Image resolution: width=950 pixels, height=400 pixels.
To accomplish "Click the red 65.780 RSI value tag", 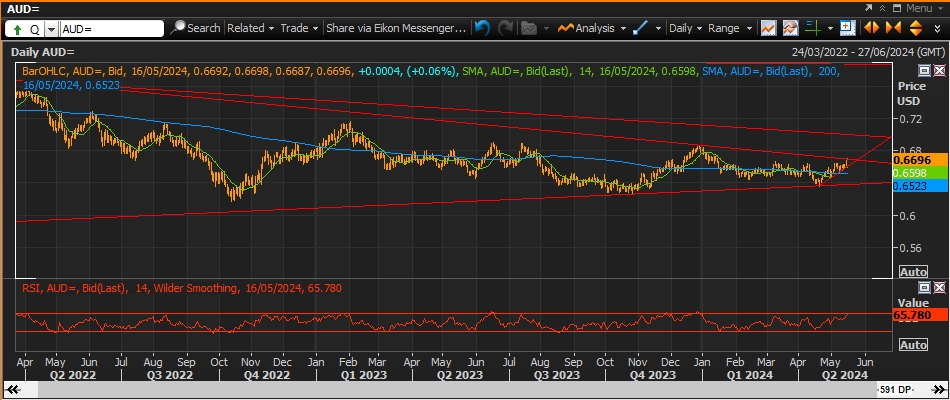I will tap(920, 315).
